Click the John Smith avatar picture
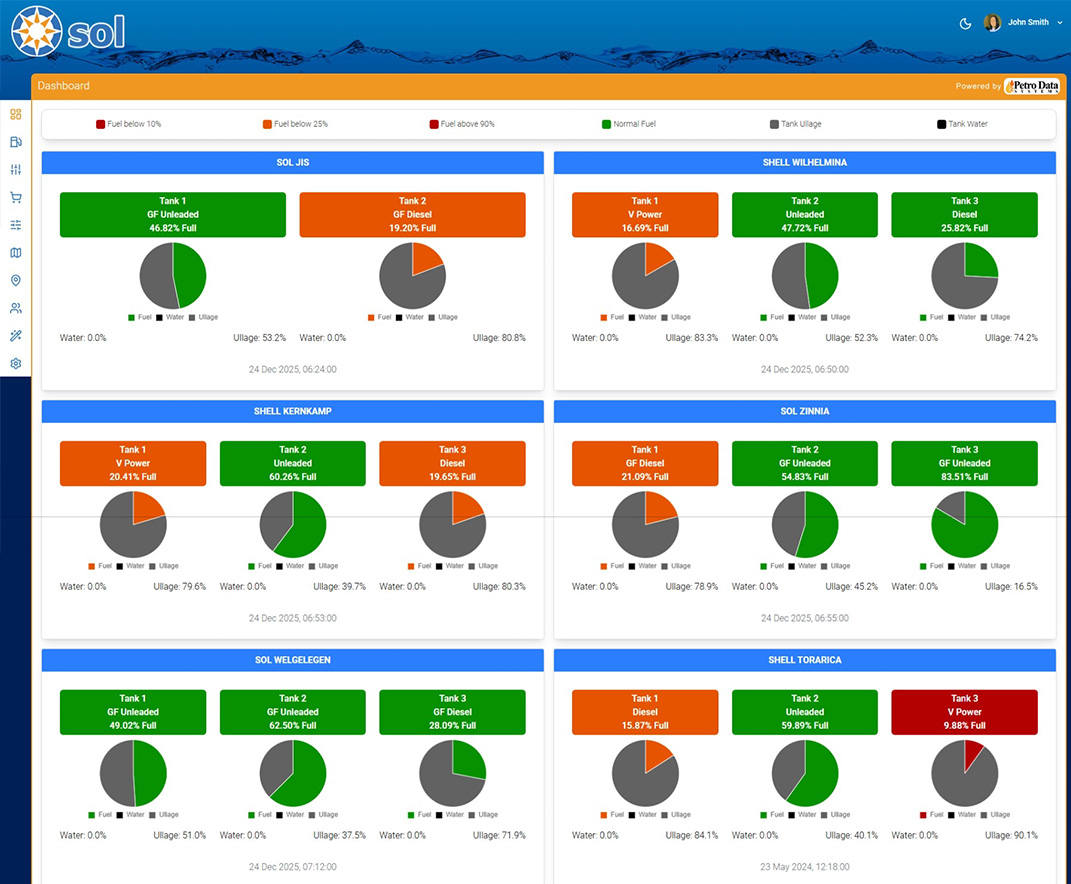1071x884 pixels. [x=992, y=23]
